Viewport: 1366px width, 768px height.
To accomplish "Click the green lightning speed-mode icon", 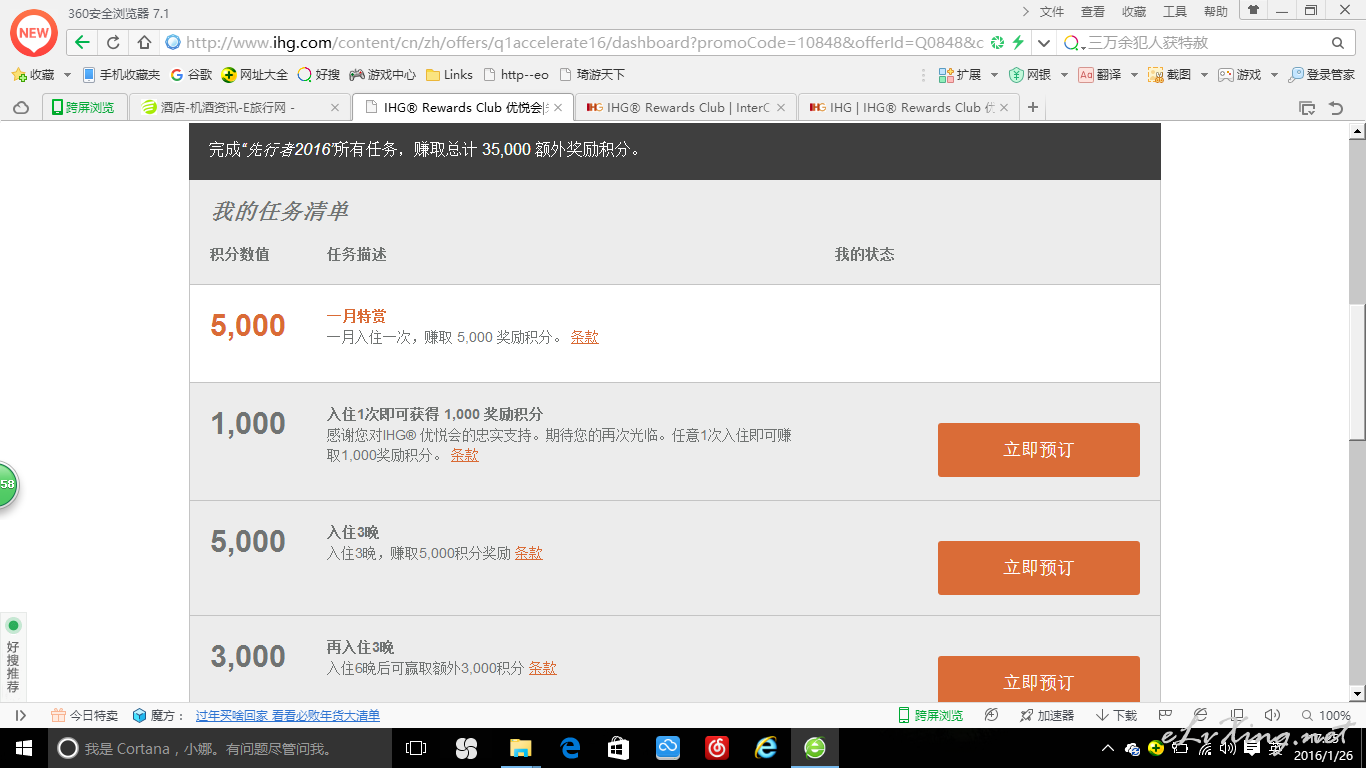I will pyautogui.click(x=1018, y=43).
